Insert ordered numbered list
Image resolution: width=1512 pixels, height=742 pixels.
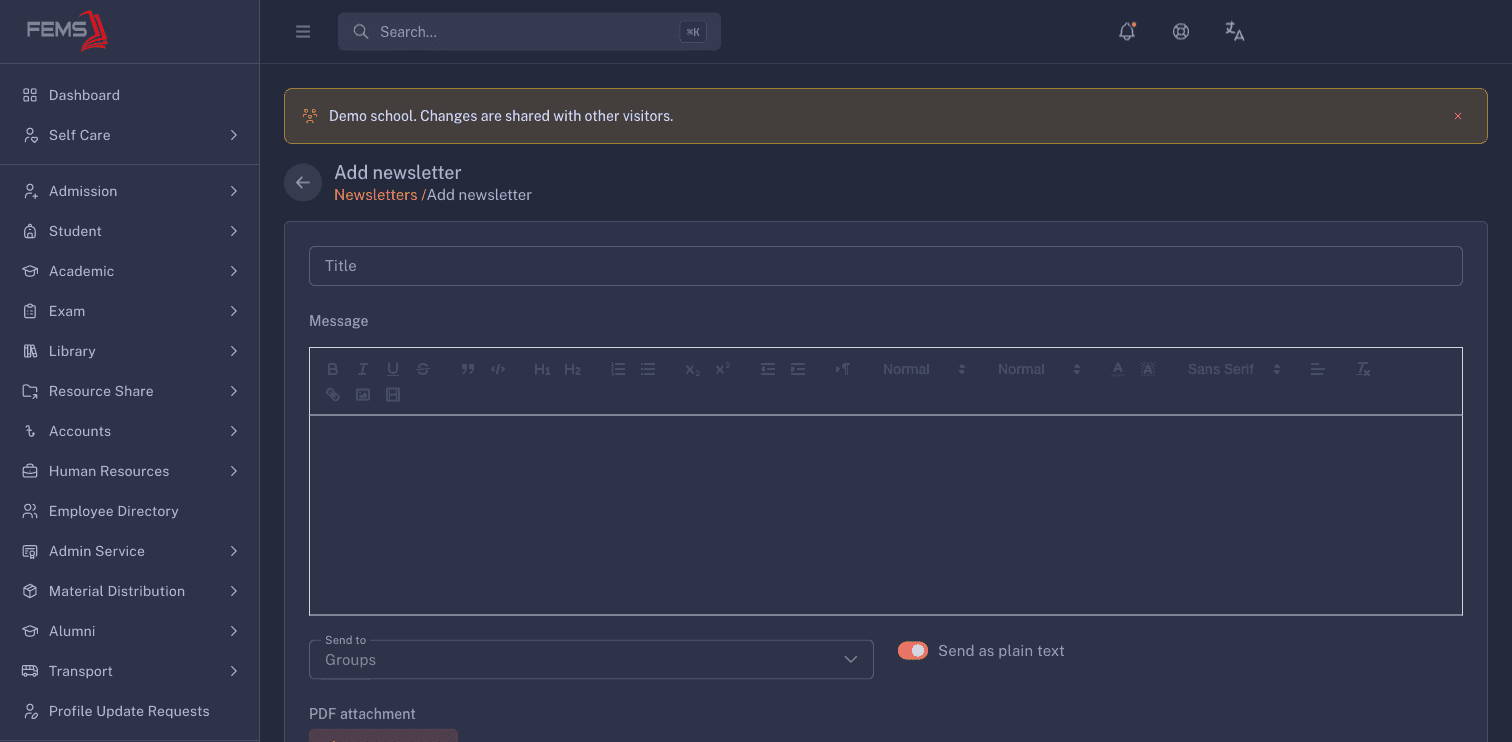pos(618,369)
